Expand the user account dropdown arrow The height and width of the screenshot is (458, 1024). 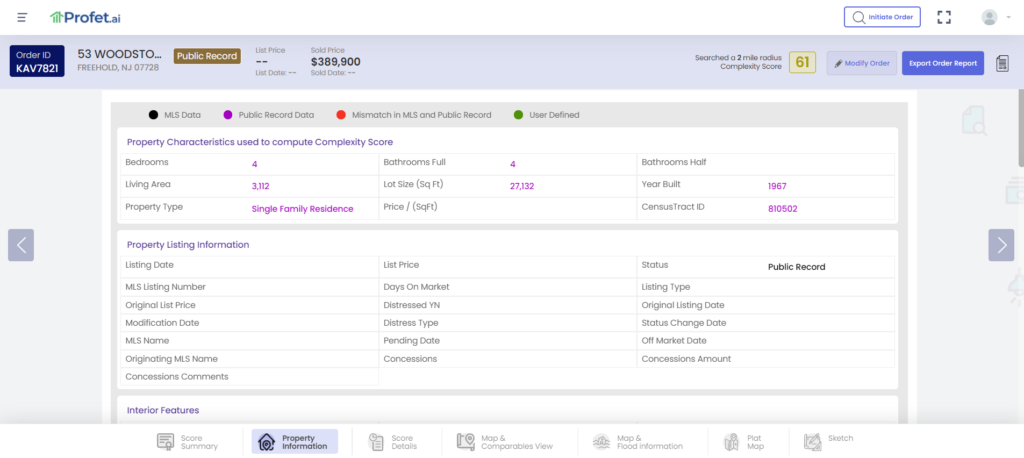tap(1009, 18)
